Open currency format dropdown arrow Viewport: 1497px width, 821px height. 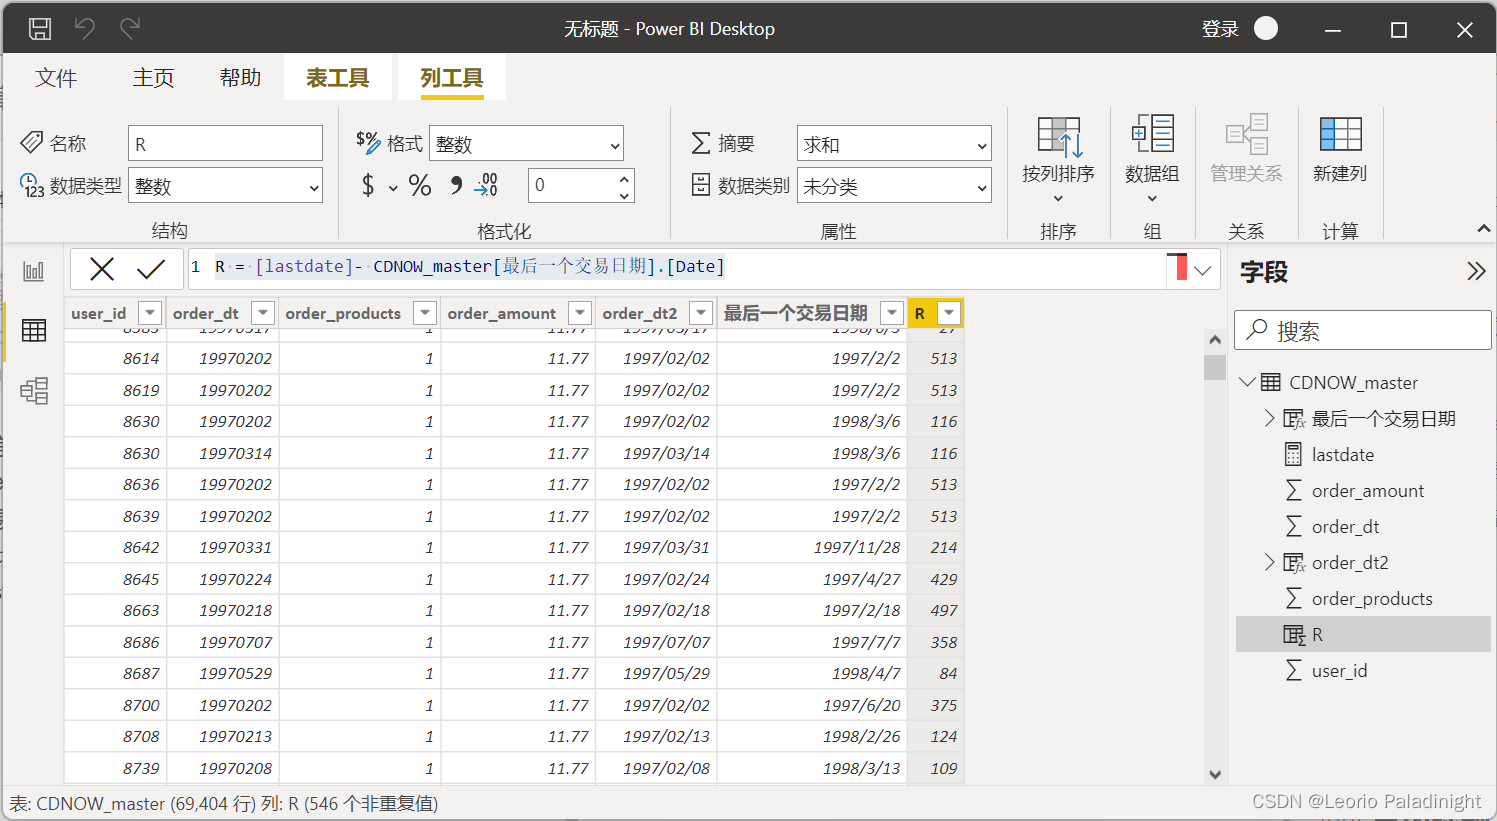tap(393, 188)
